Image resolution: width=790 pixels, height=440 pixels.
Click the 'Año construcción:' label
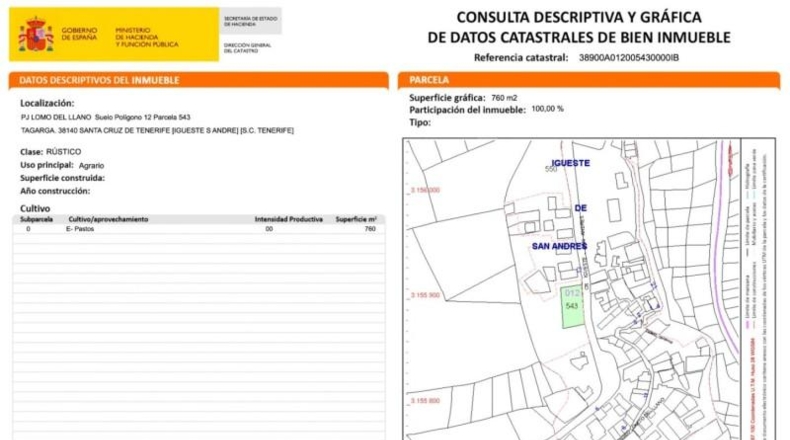55,191
